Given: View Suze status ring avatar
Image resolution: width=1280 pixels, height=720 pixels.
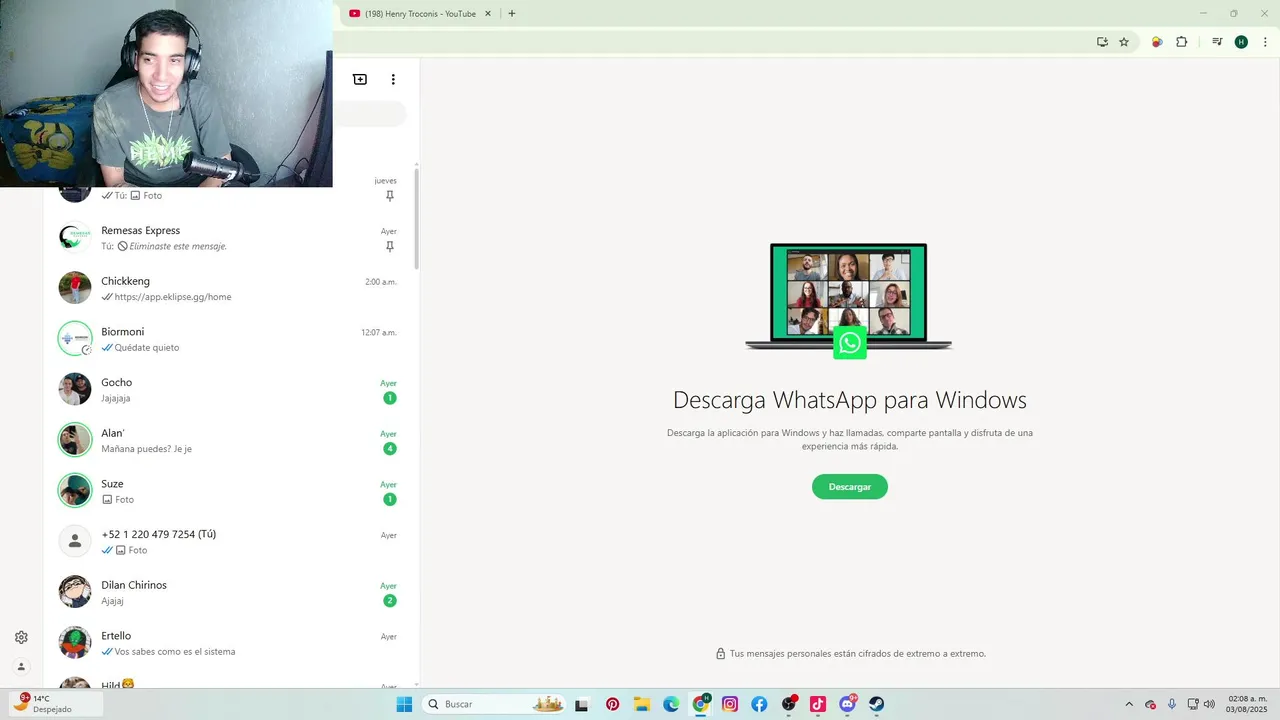Looking at the screenshot, I should (75, 490).
